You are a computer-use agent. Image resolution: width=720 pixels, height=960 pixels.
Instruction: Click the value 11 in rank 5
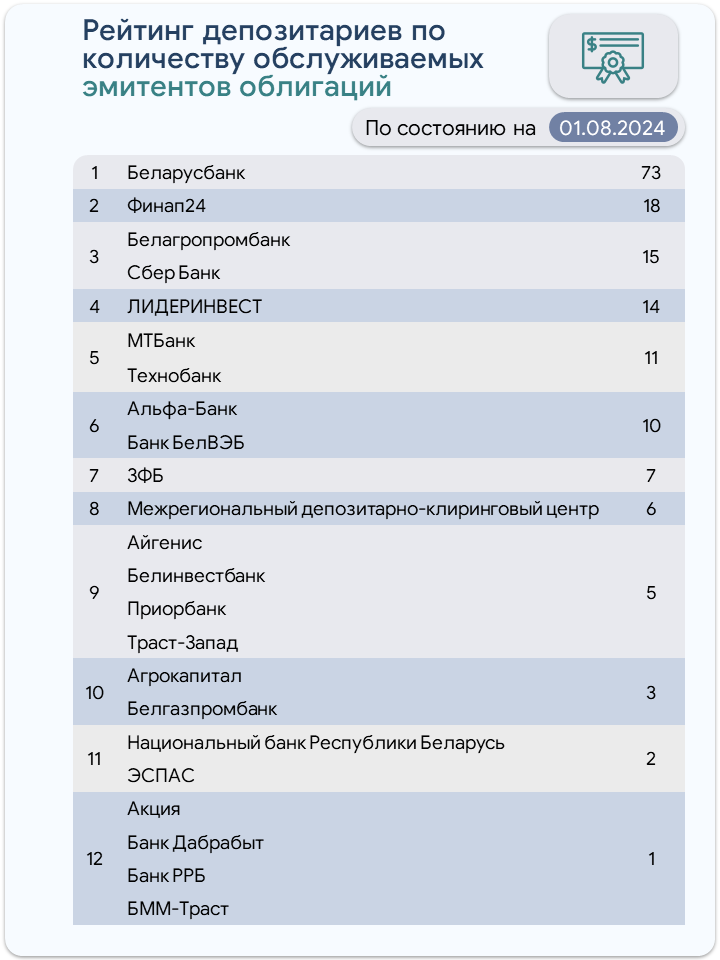[x=651, y=358]
